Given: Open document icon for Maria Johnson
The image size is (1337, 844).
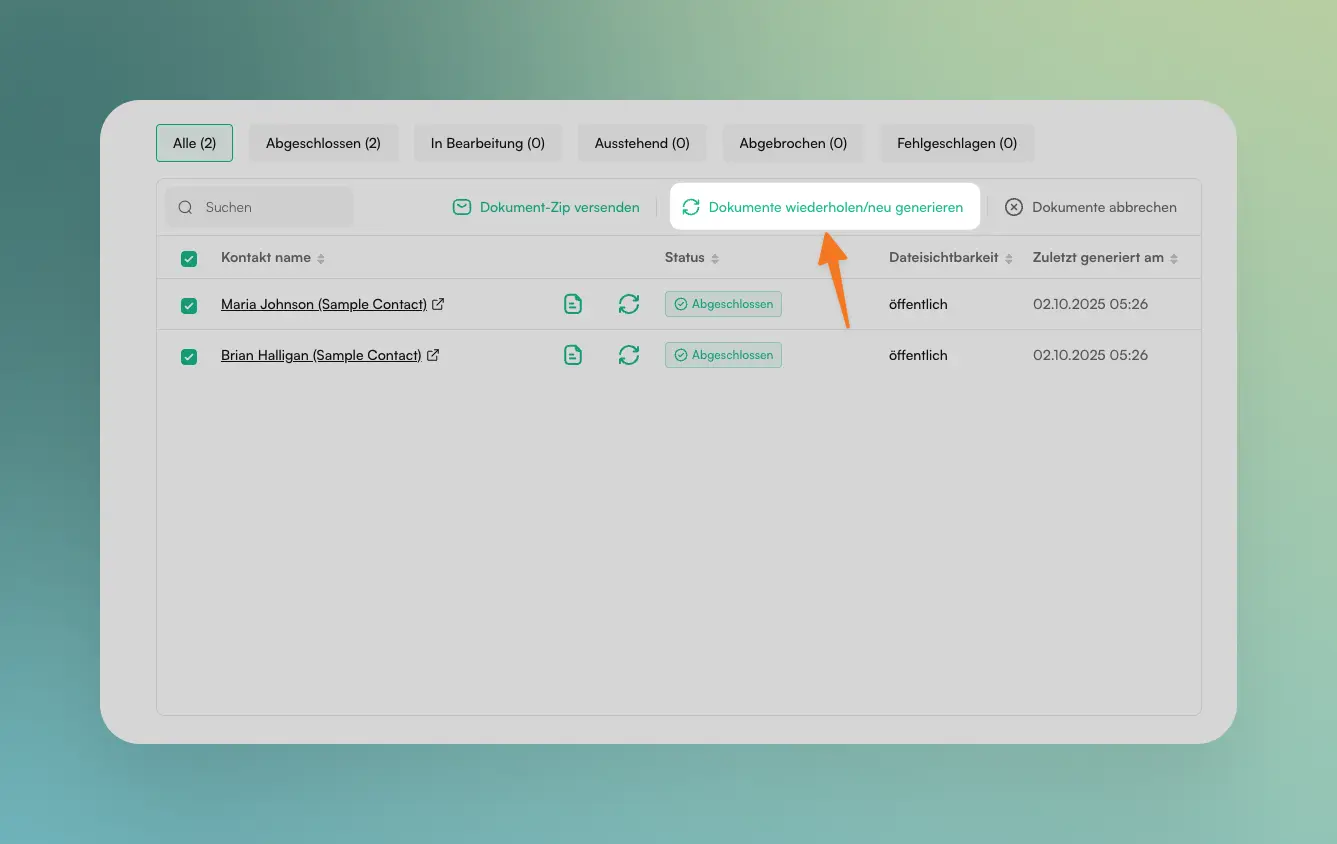Looking at the screenshot, I should pos(573,304).
